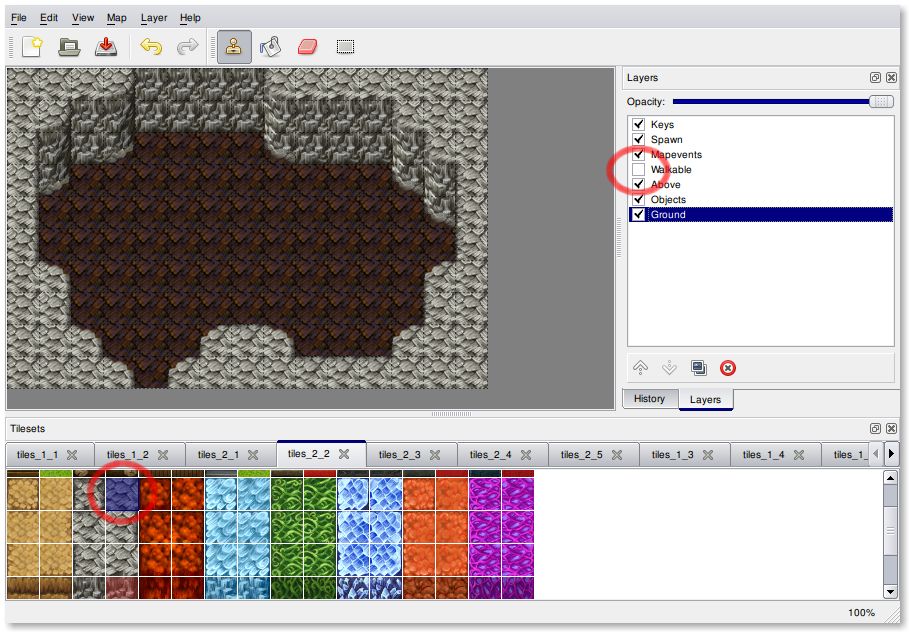Undo the last action
The image size is (909, 632).
pos(151,47)
